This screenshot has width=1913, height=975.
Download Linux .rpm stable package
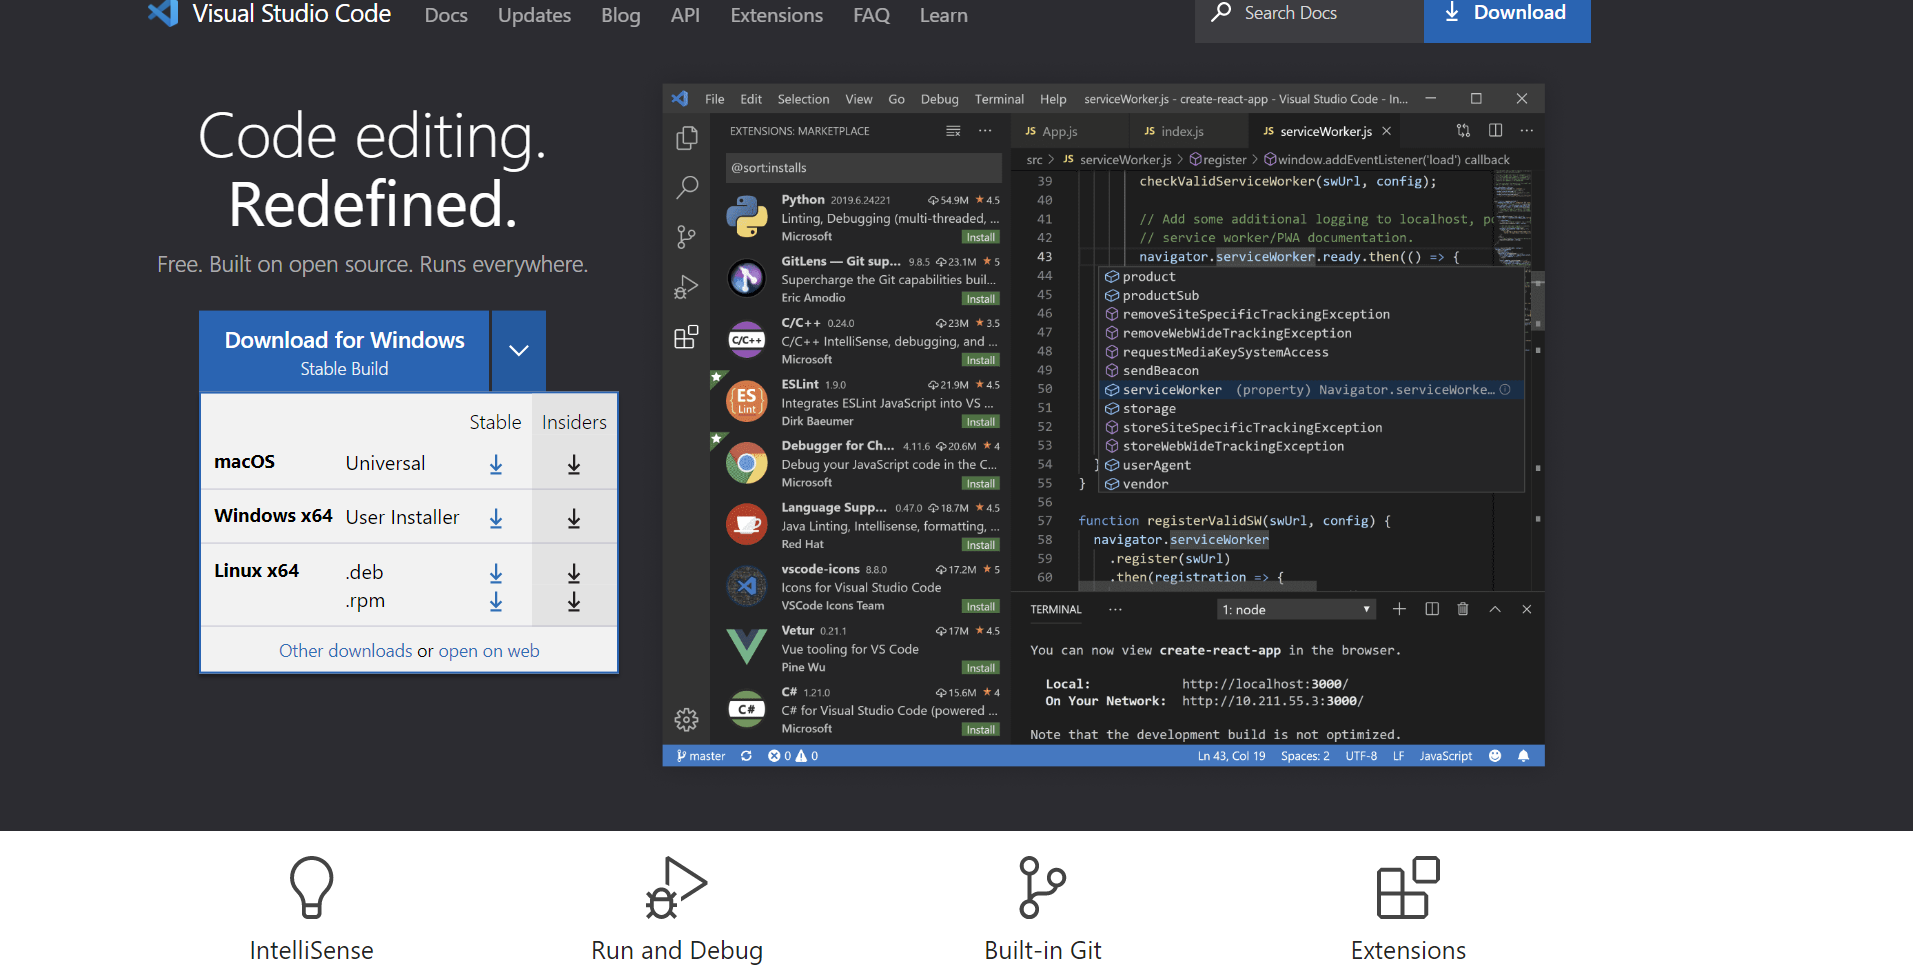pos(495,601)
